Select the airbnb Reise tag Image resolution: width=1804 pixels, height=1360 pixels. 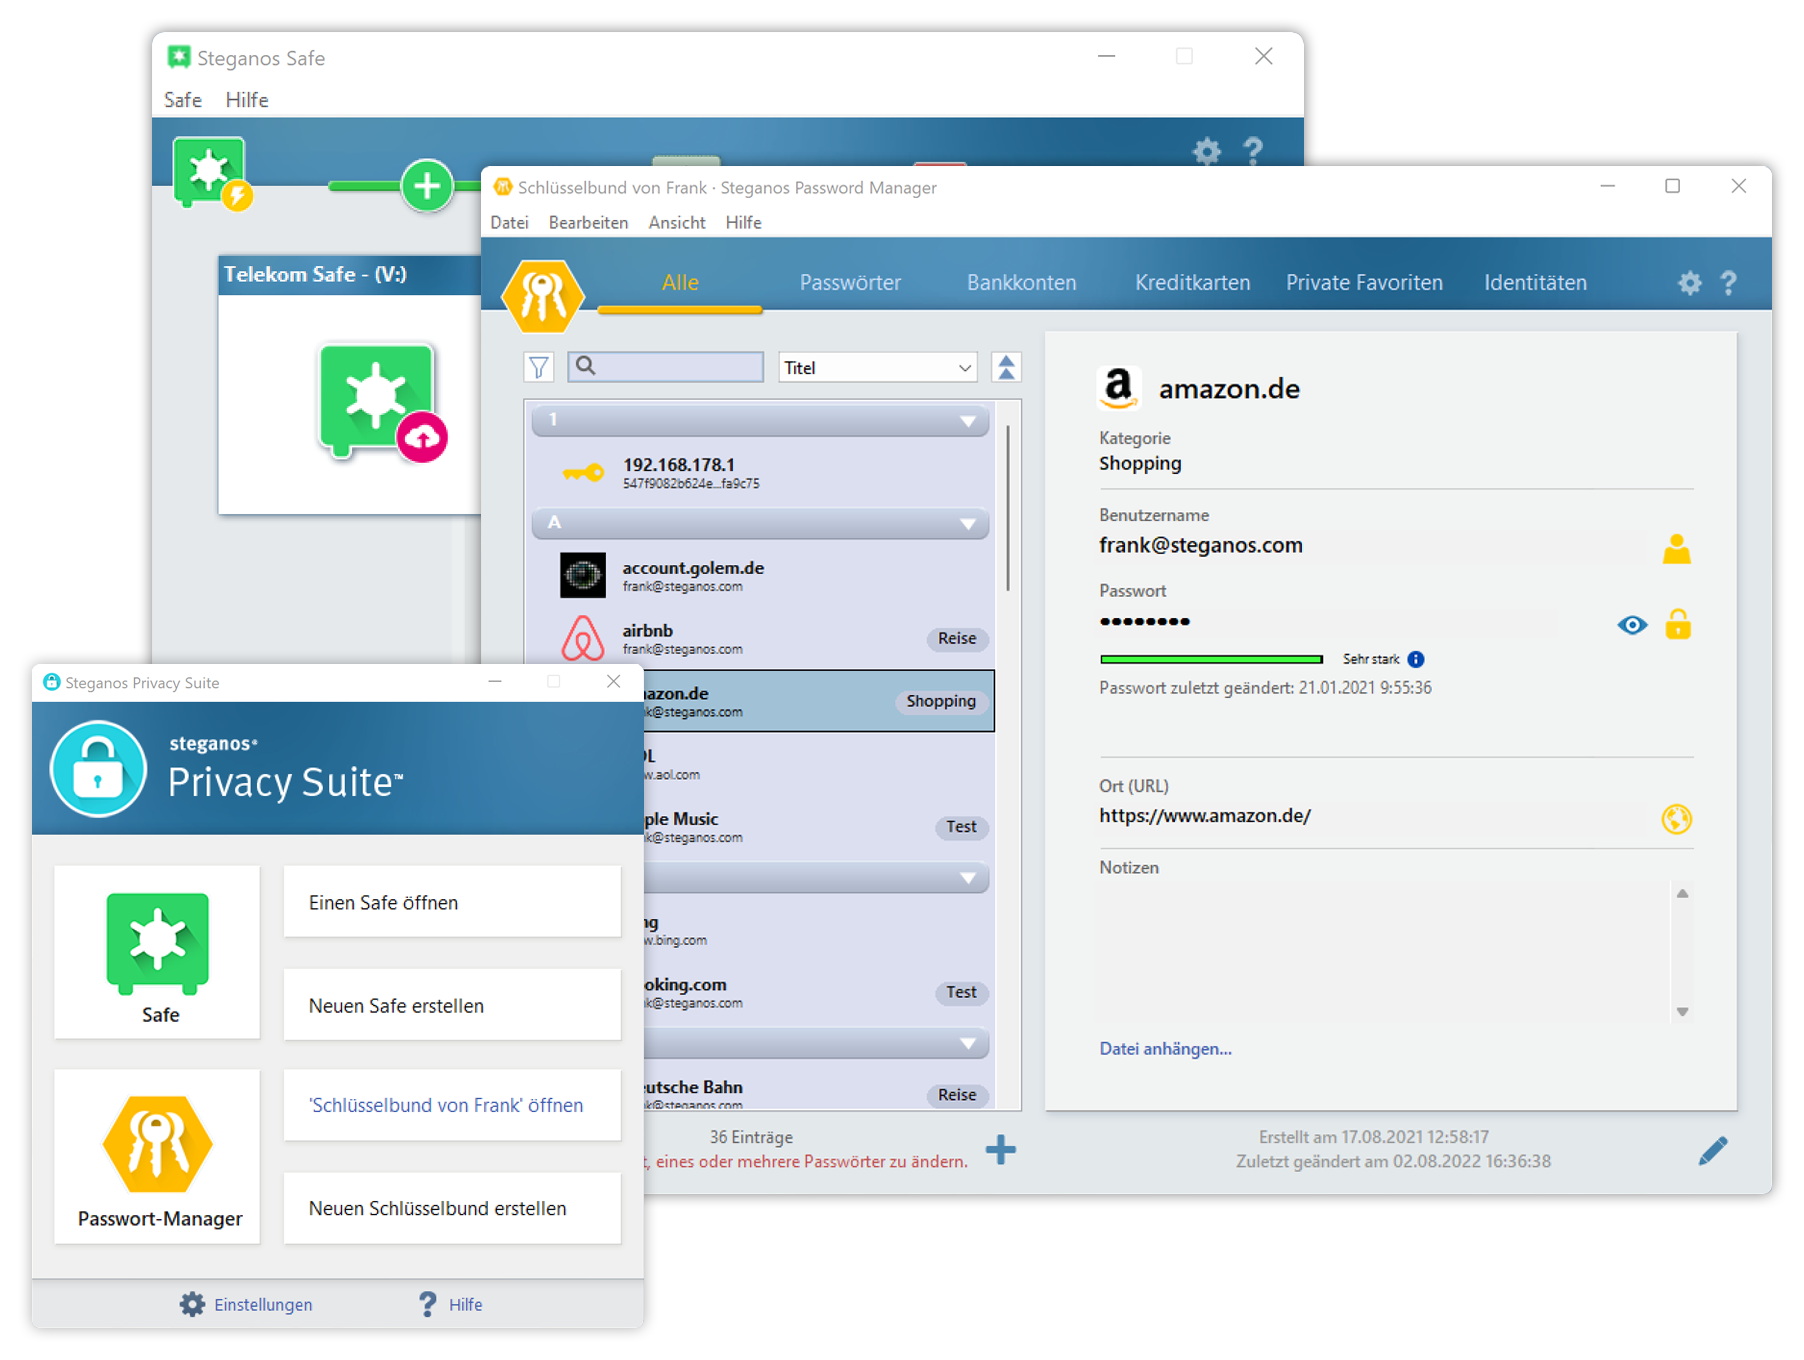pyautogui.click(x=957, y=638)
